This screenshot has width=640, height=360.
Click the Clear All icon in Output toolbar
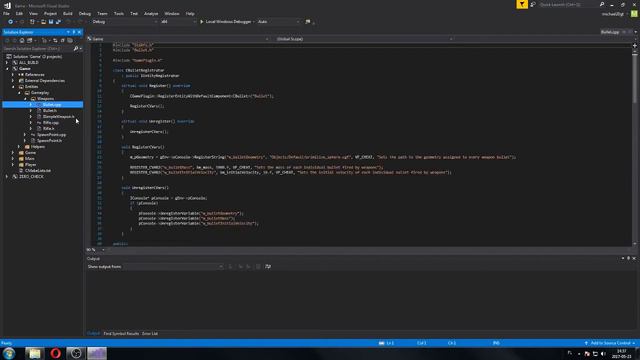258,267
